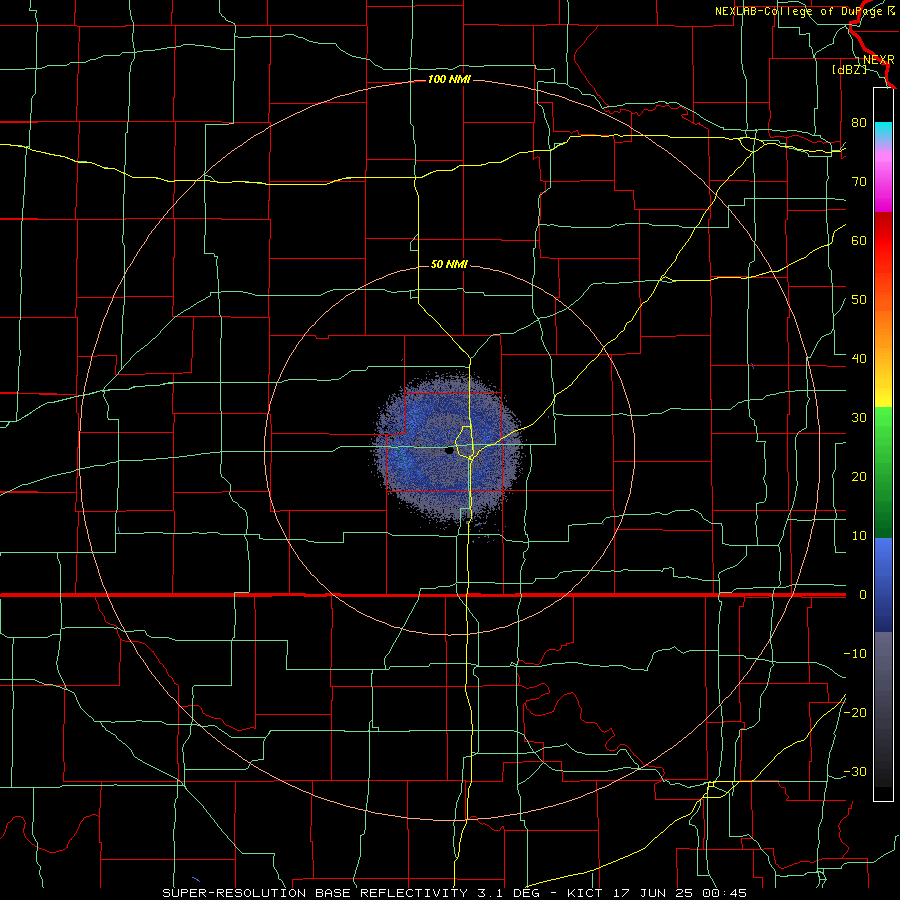The height and width of the screenshot is (900, 900).
Task: Click the '10' value on the dBZ scale
Action: [x=859, y=536]
